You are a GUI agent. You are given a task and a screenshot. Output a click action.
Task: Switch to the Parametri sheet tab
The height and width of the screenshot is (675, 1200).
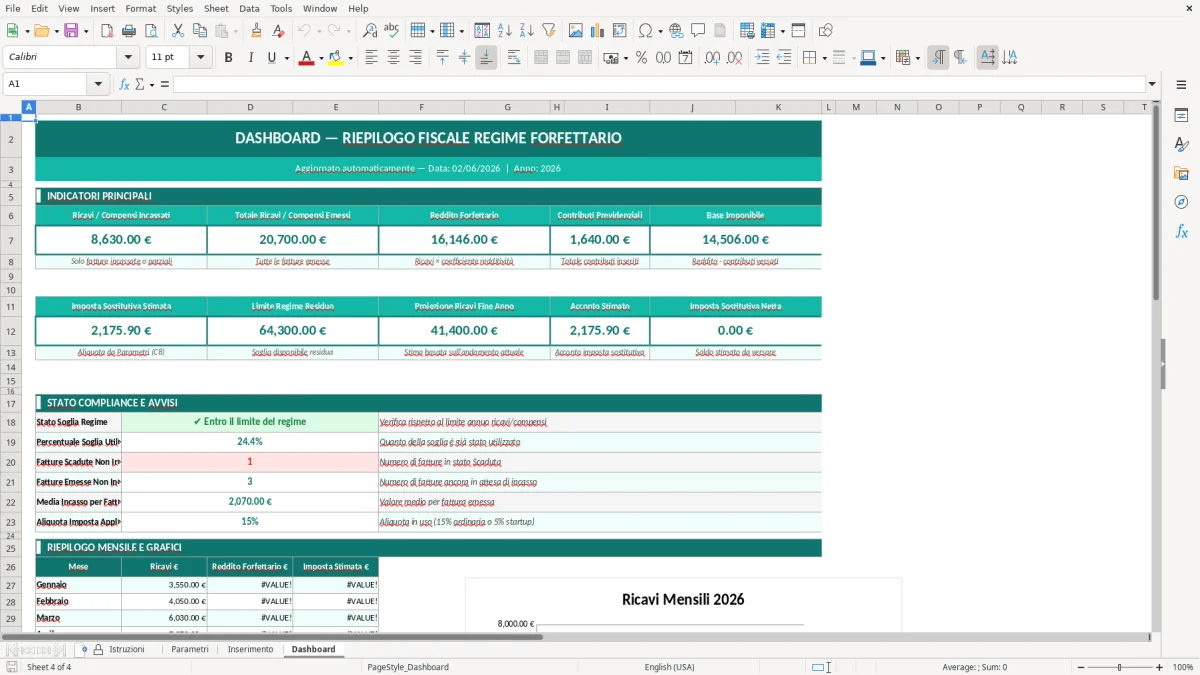[190, 649]
